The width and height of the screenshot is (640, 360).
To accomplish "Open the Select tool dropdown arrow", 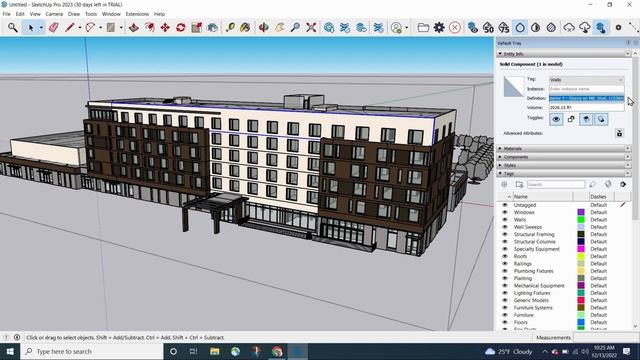I will [x=41, y=28].
